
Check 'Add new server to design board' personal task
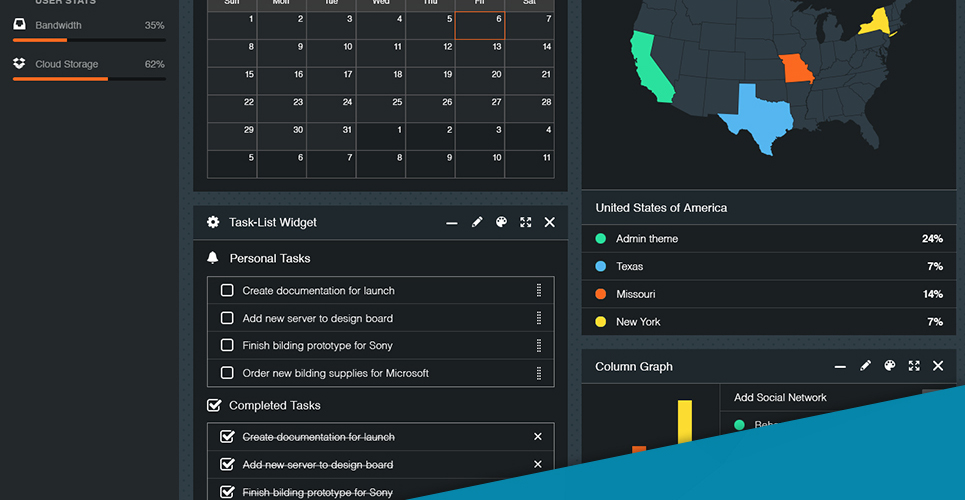coord(227,318)
